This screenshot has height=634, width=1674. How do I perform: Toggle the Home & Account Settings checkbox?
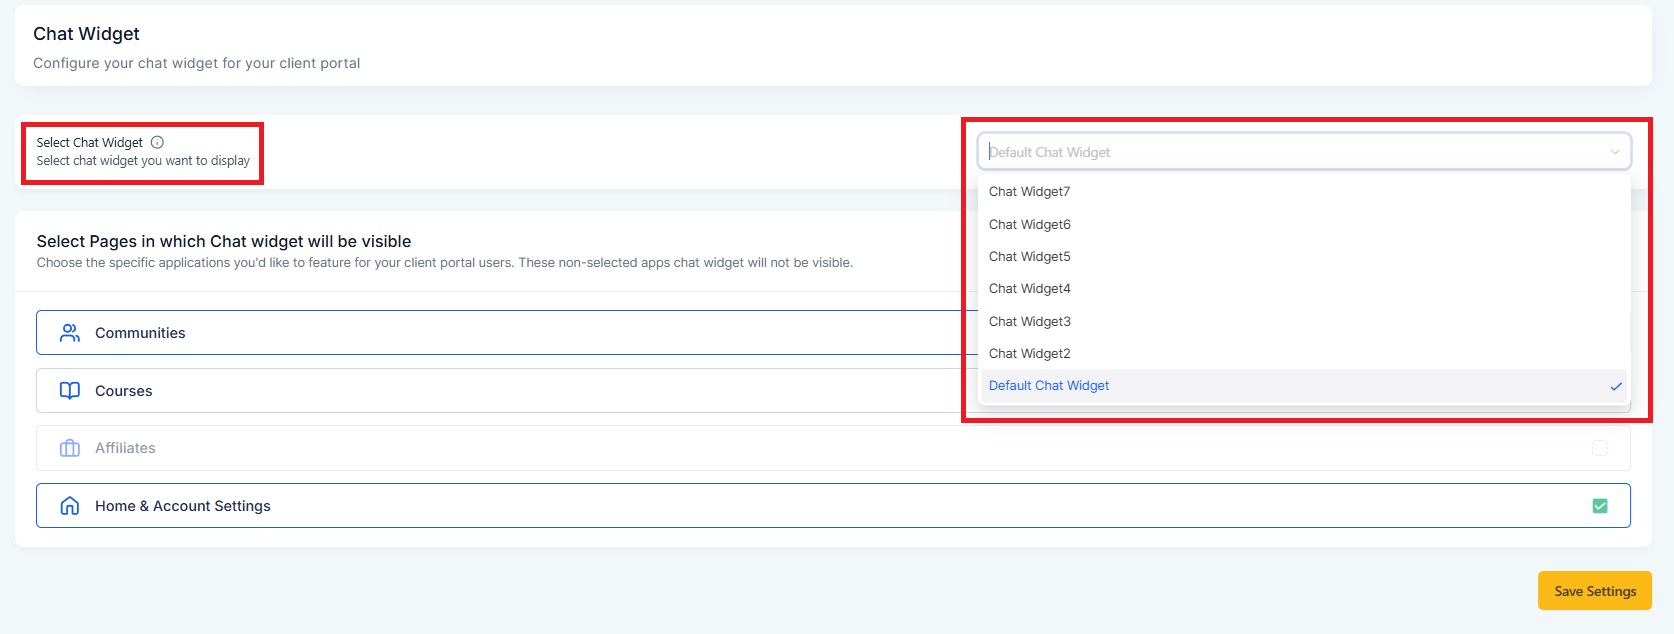pyautogui.click(x=1600, y=506)
